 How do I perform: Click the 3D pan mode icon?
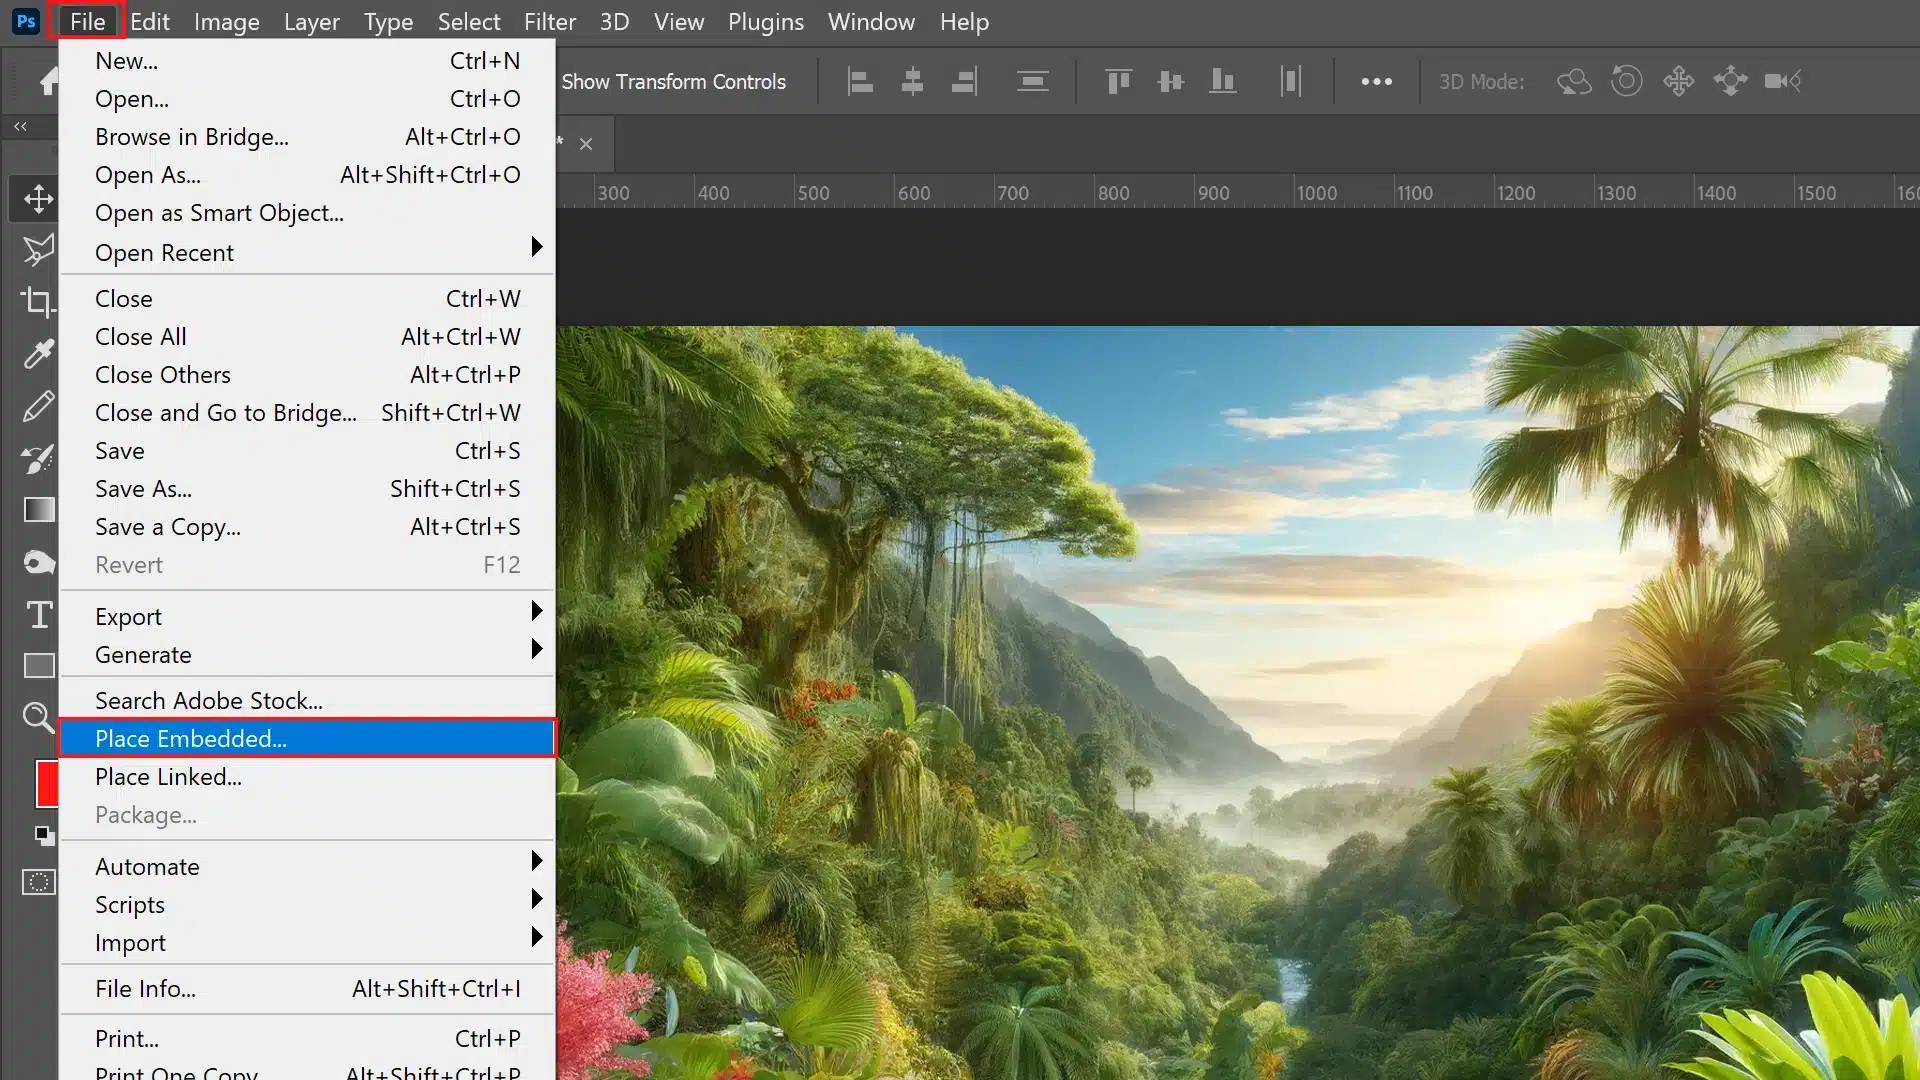[x=1678, y=81]
